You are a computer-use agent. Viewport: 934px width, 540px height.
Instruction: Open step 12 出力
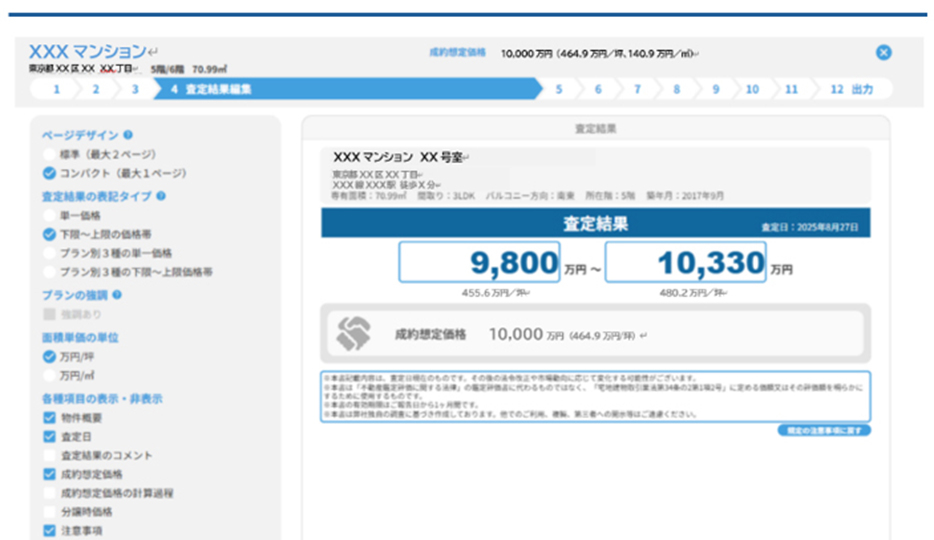(x=851, y=89)
